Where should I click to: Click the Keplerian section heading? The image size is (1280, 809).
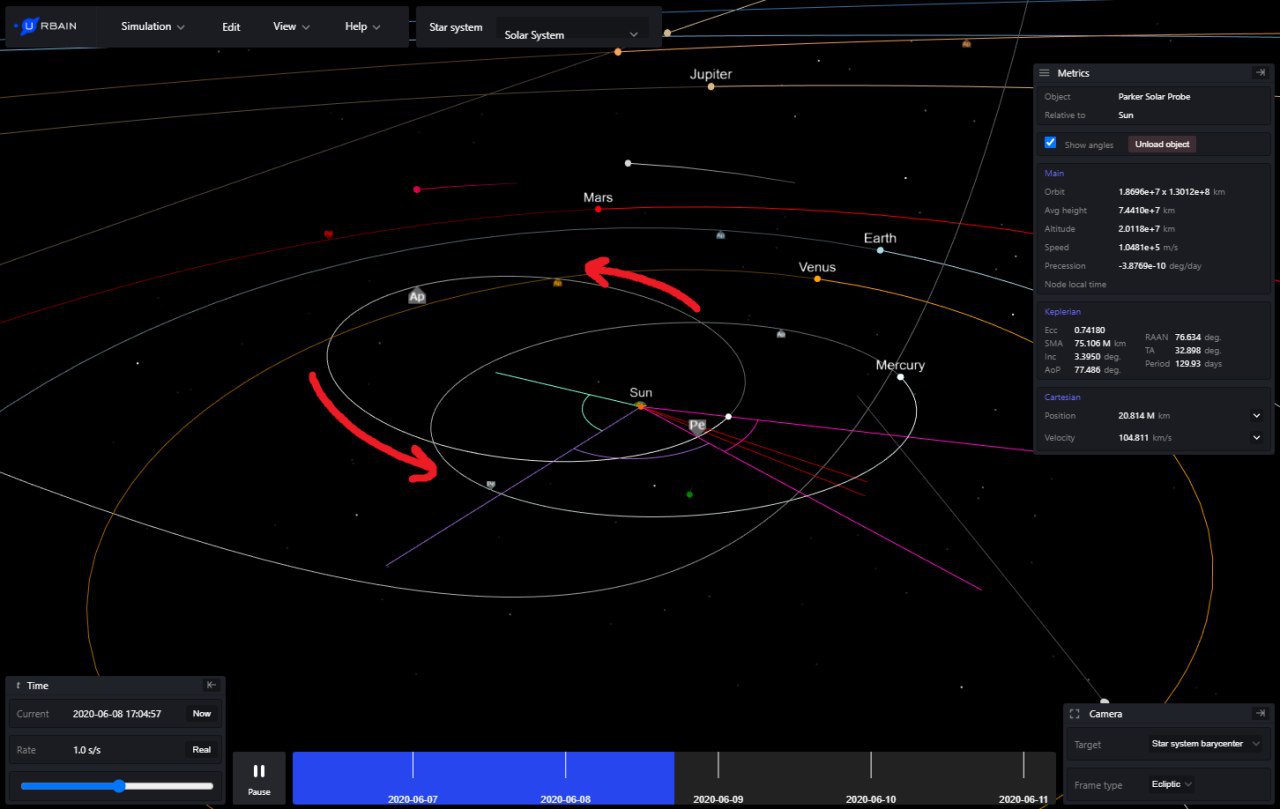(1063, 312)
